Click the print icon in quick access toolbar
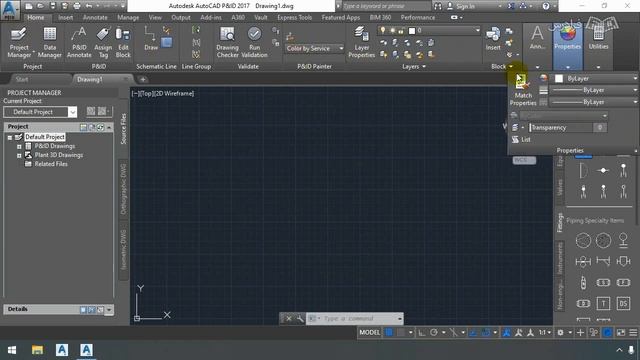 (x=76, y=6)
